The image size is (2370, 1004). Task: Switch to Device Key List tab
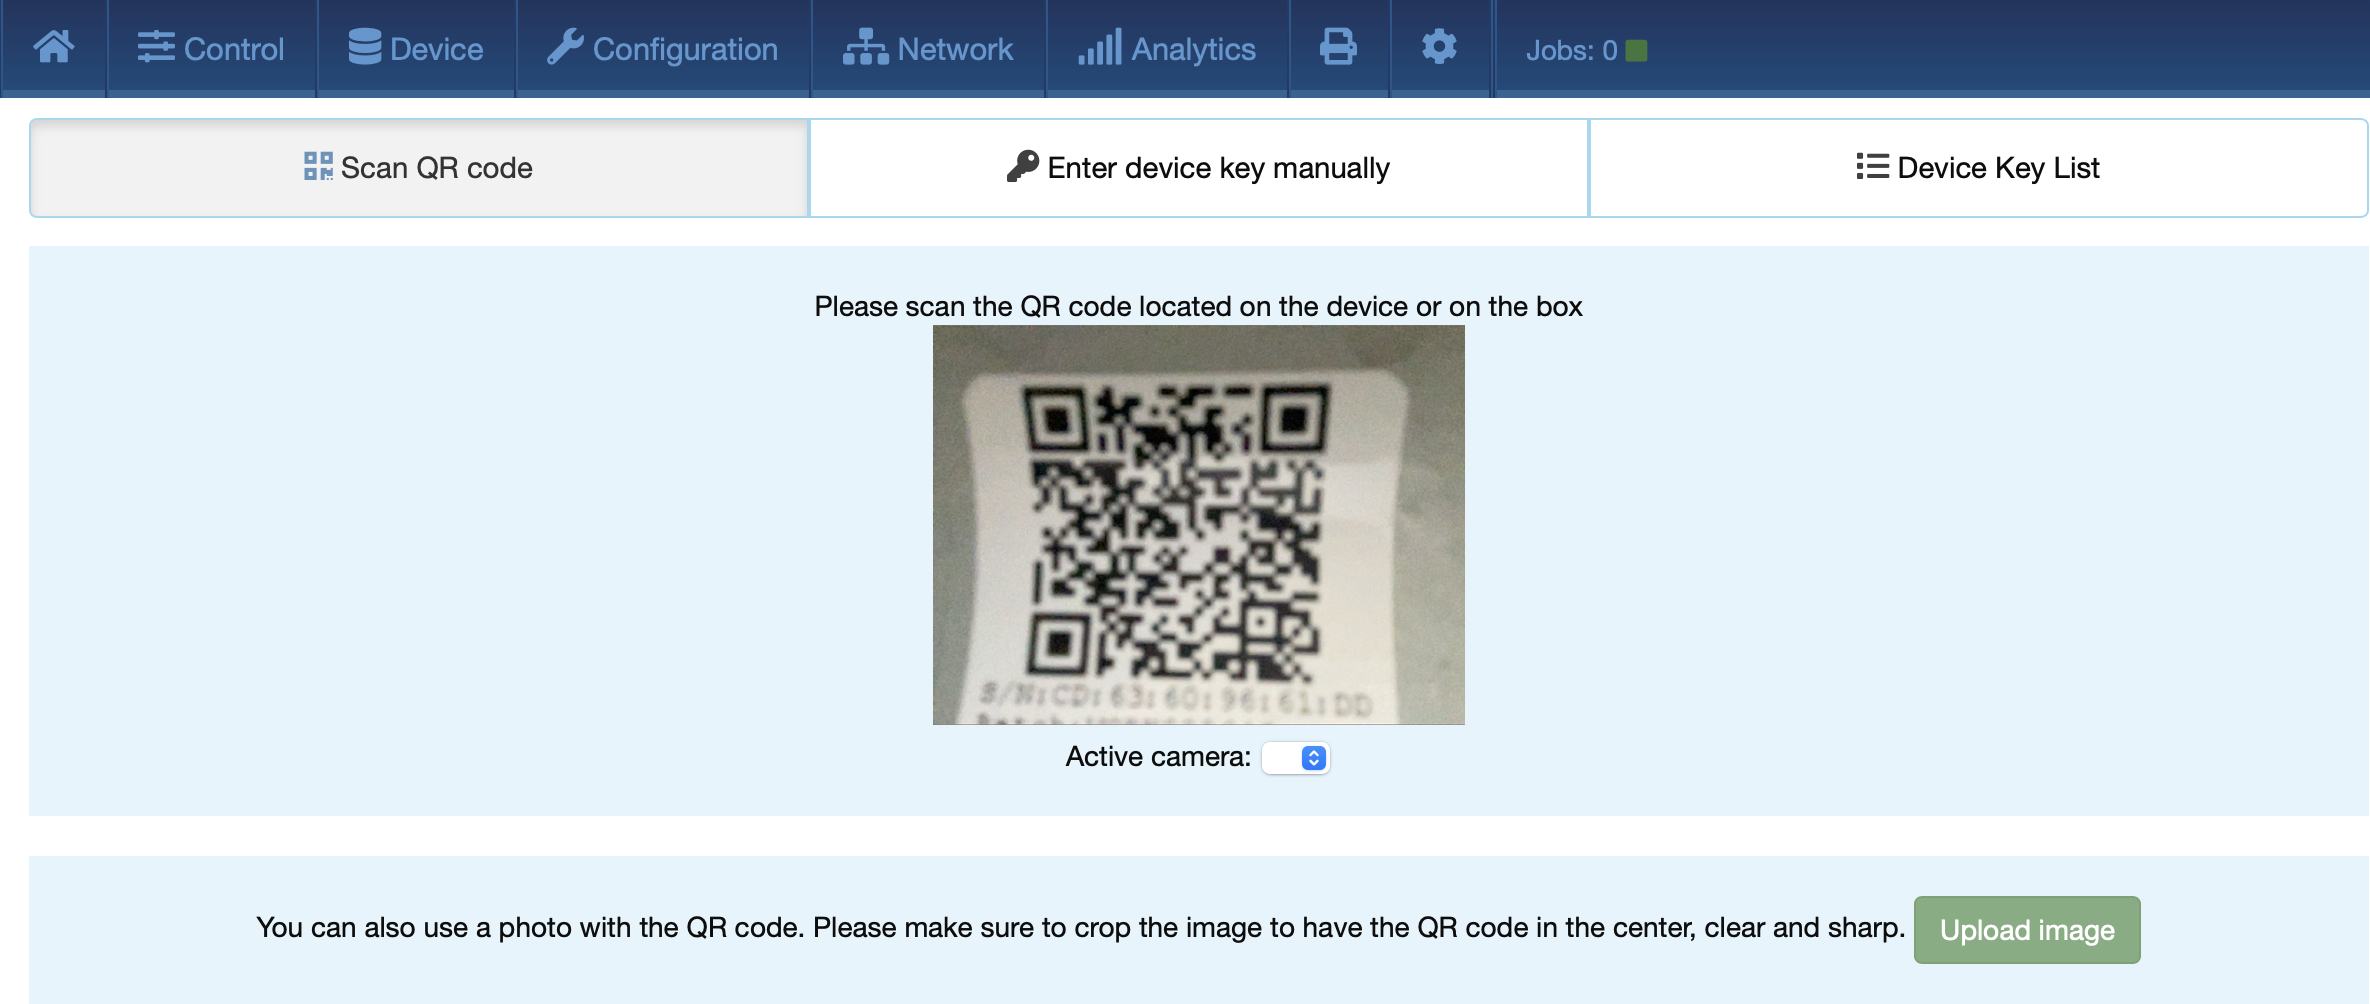tap(1978, 168)
